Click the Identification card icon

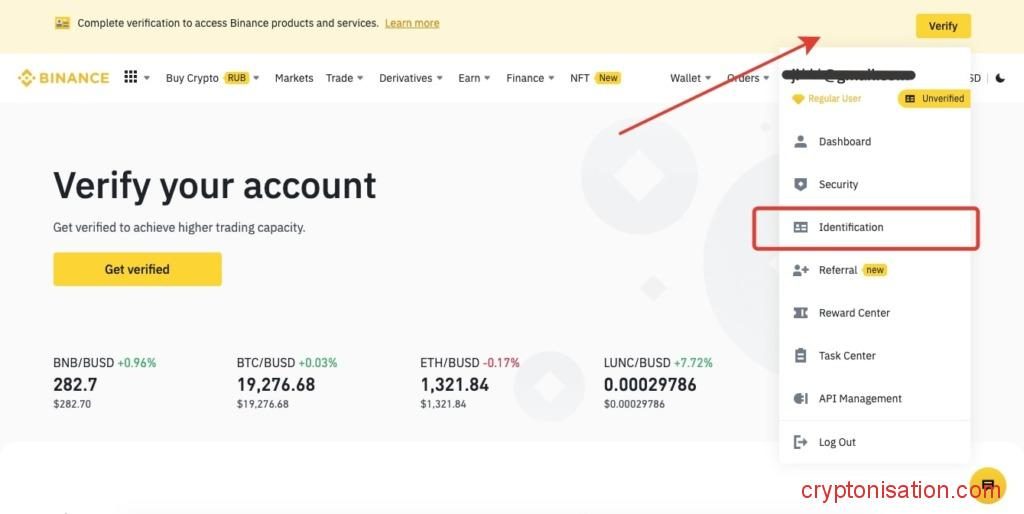pyautogui.click(x=800, y=227)
